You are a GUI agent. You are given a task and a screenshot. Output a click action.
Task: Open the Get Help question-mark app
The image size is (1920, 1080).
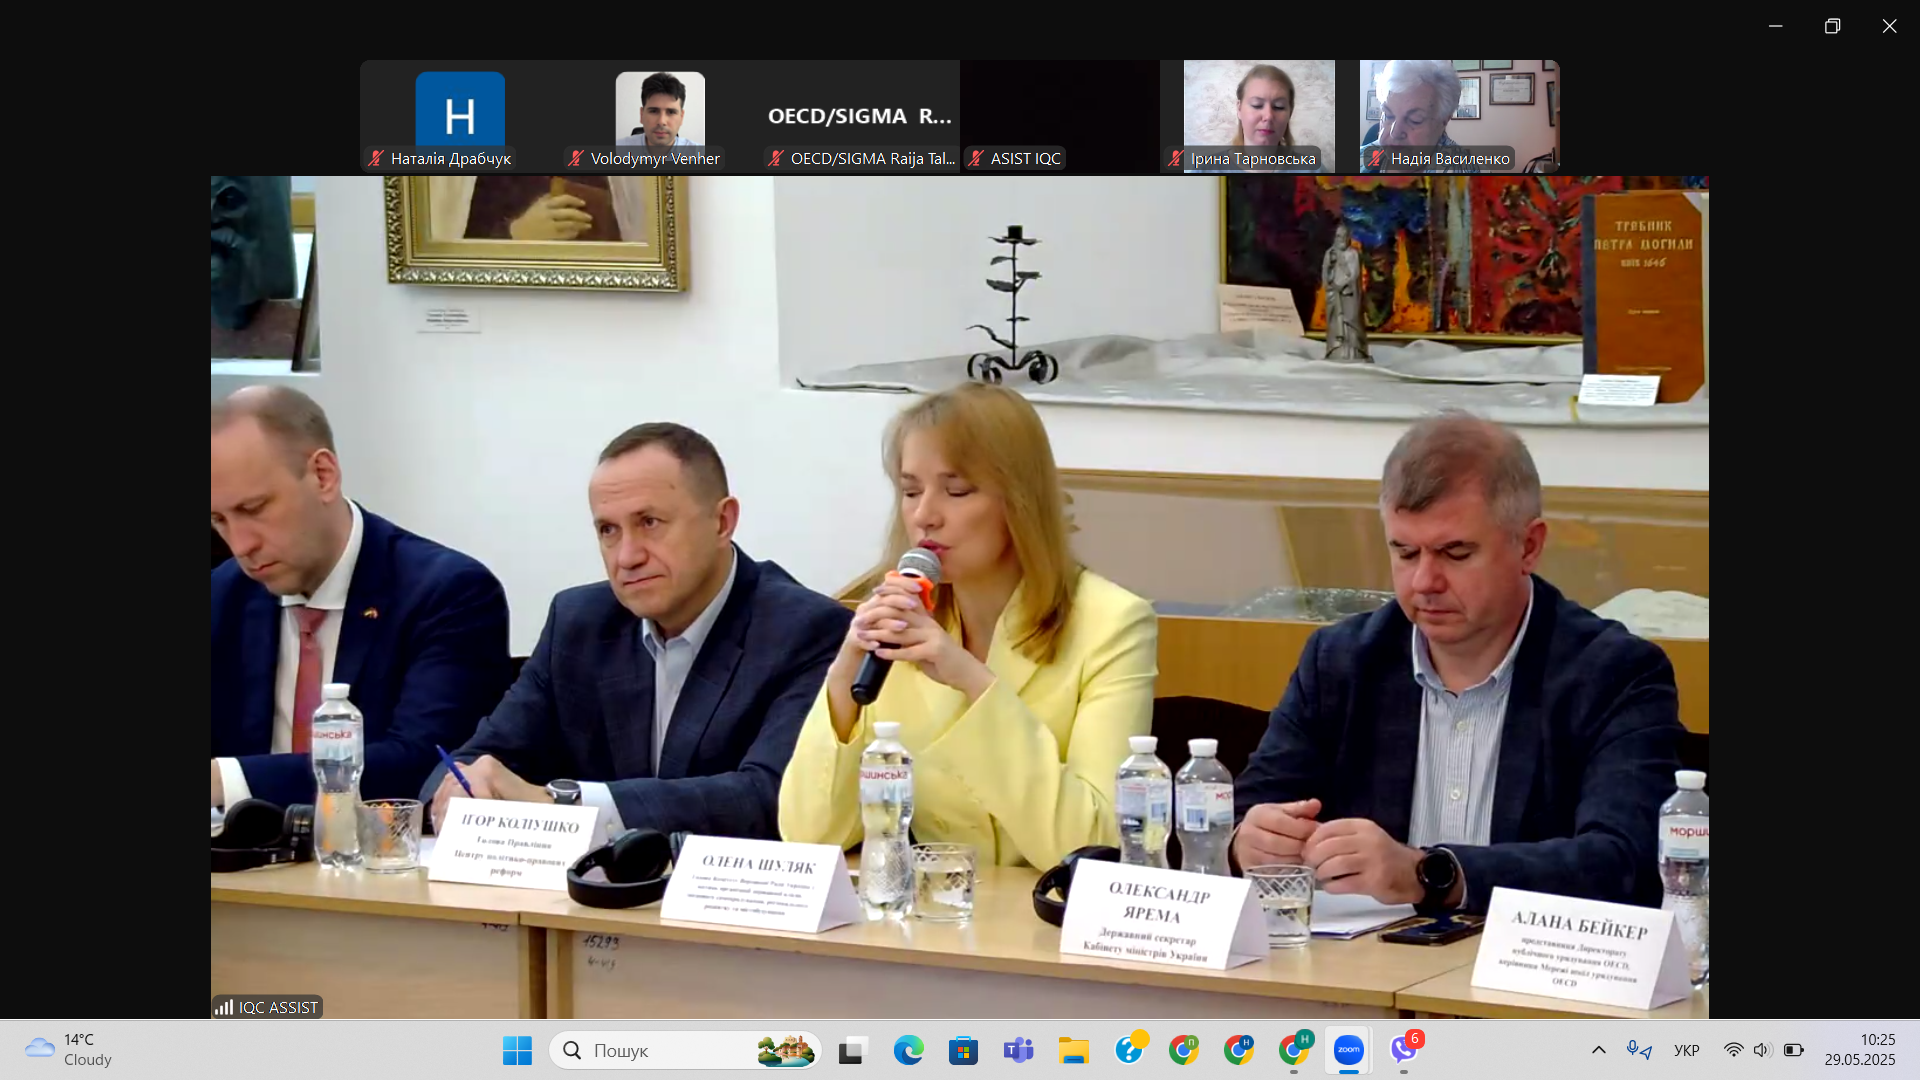click(x=1129, y=1050)
